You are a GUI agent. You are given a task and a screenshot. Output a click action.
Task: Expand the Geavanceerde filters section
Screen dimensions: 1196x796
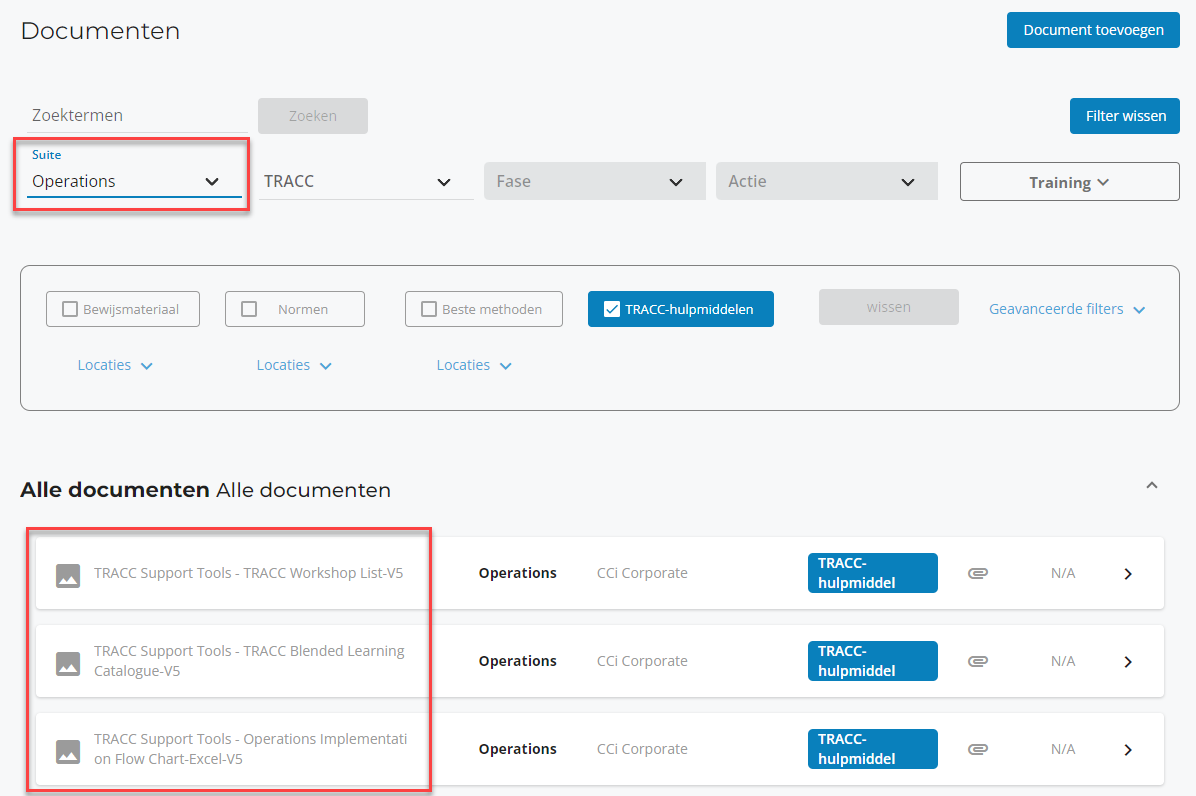point(1066,309)
